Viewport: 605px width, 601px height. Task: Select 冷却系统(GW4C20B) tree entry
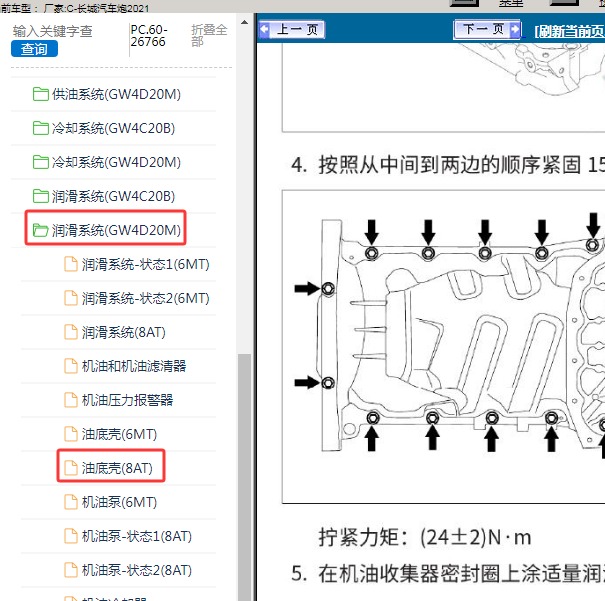tap(113, 128)
